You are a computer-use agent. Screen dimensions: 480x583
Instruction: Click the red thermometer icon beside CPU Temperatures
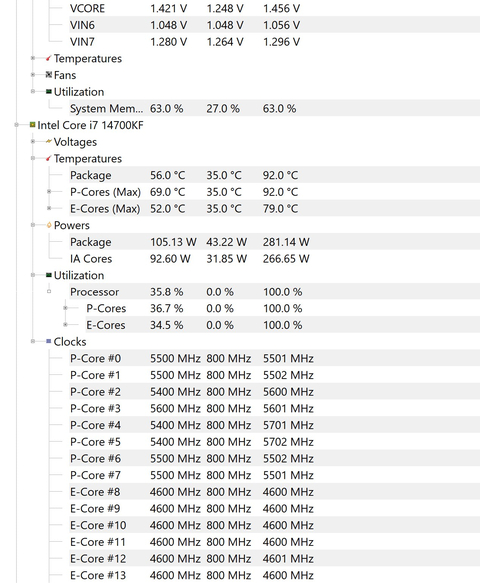click(49, 158)
